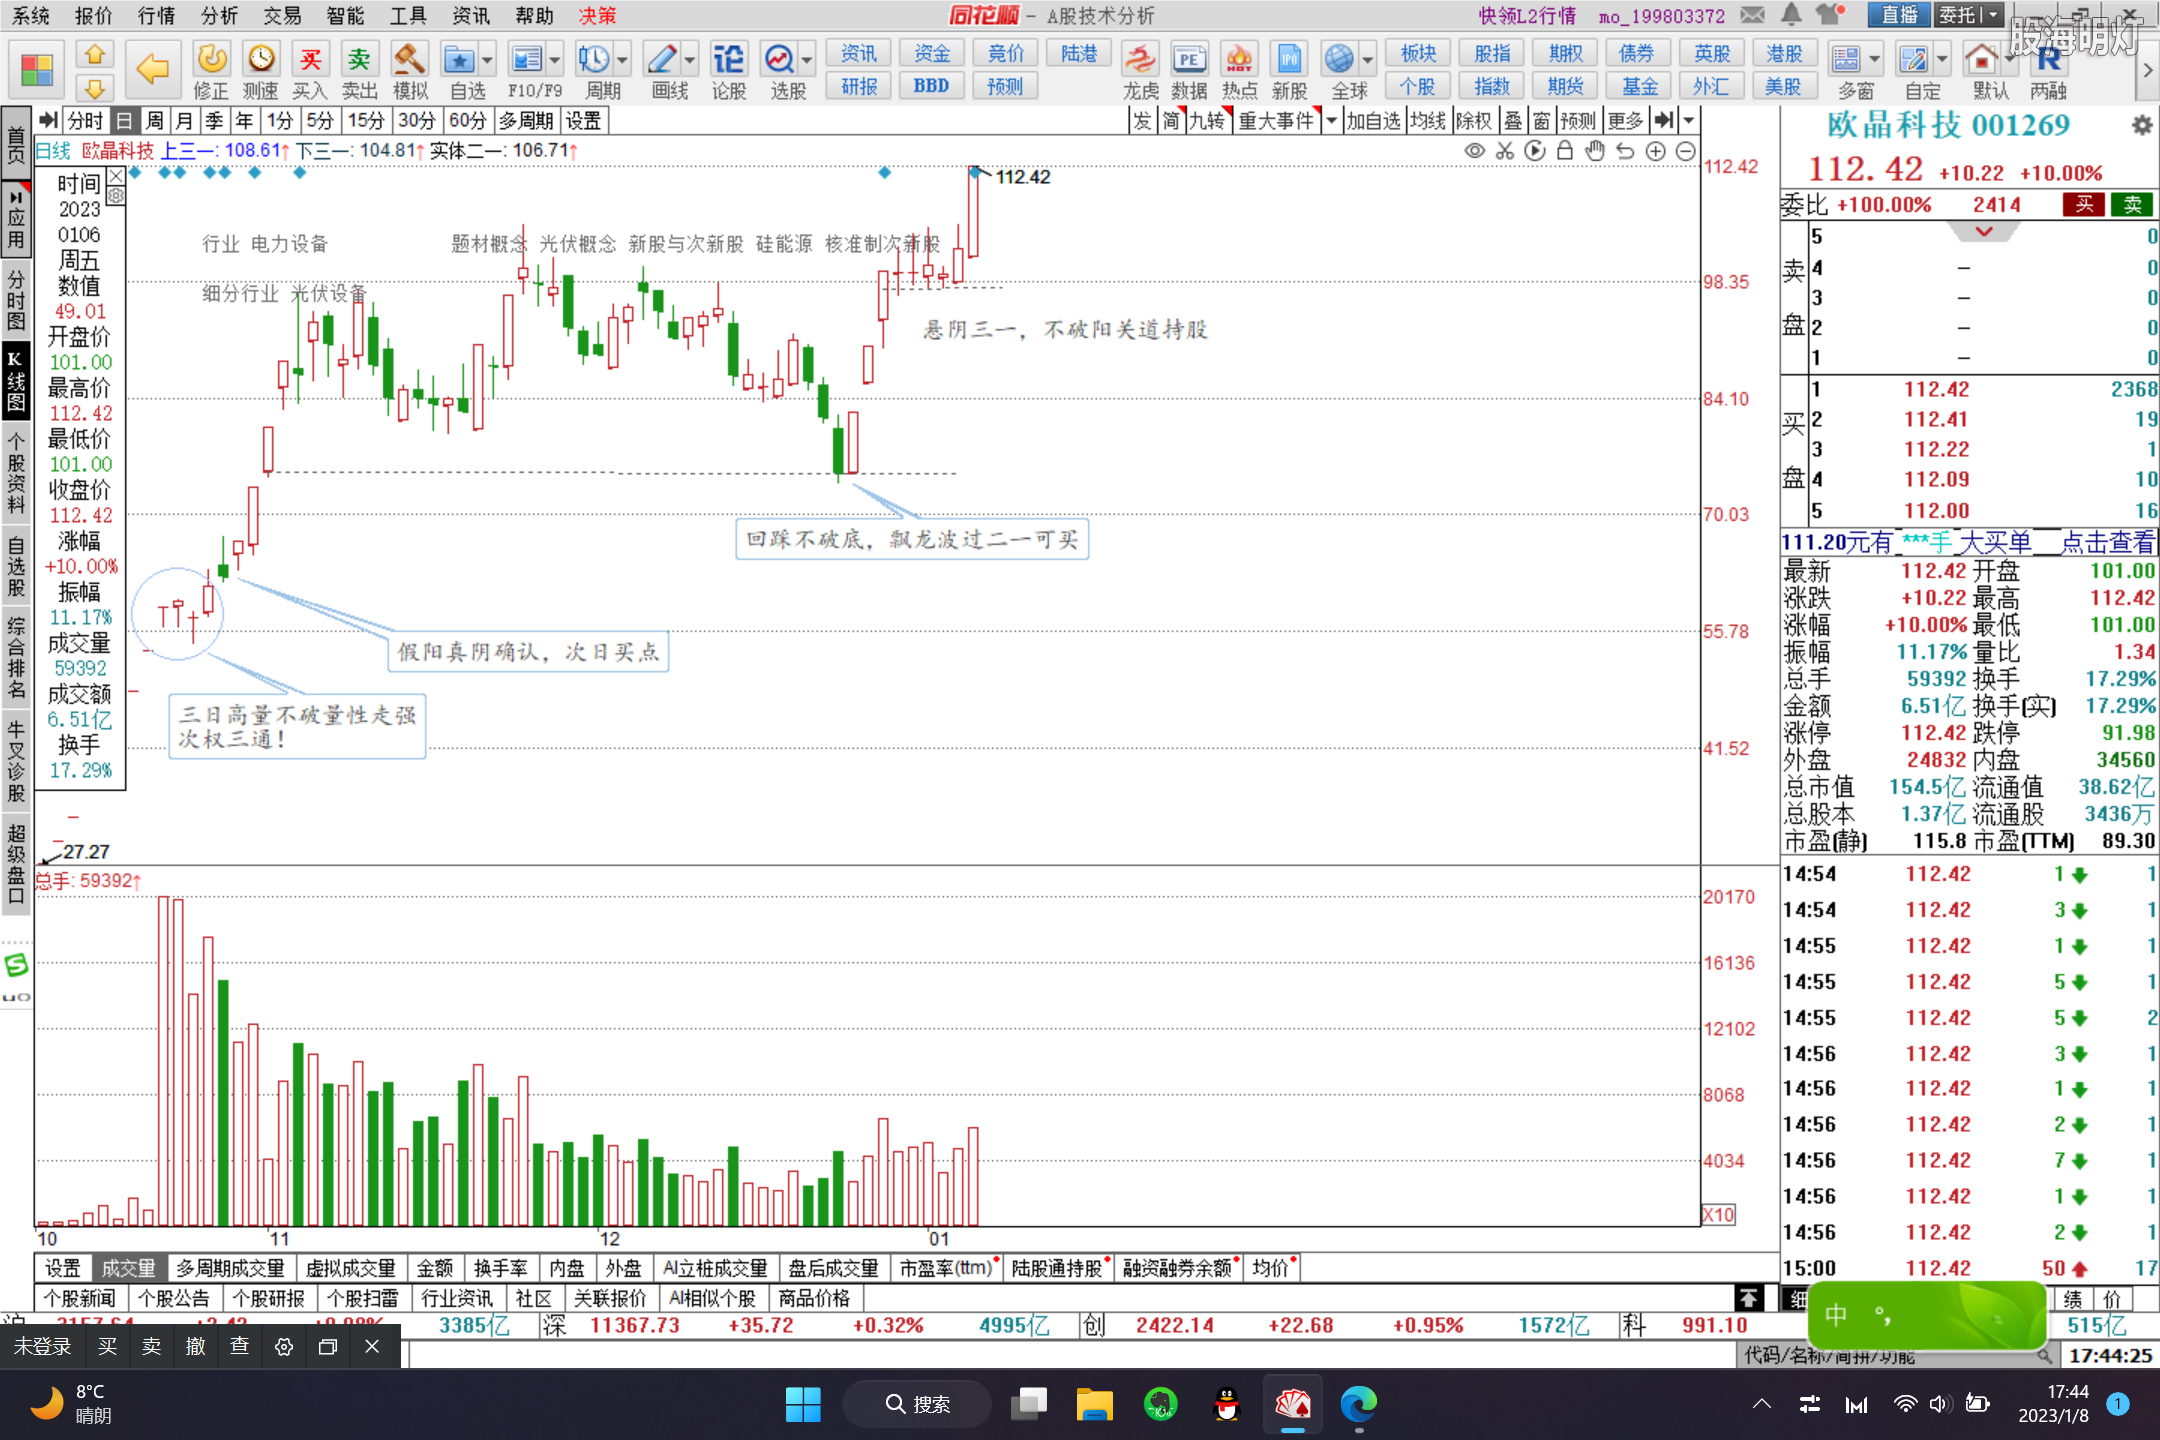Viewport: 2160px width, 1440px height.
Task: Select the 金额 indicator tab
Action: point(435,1268)
